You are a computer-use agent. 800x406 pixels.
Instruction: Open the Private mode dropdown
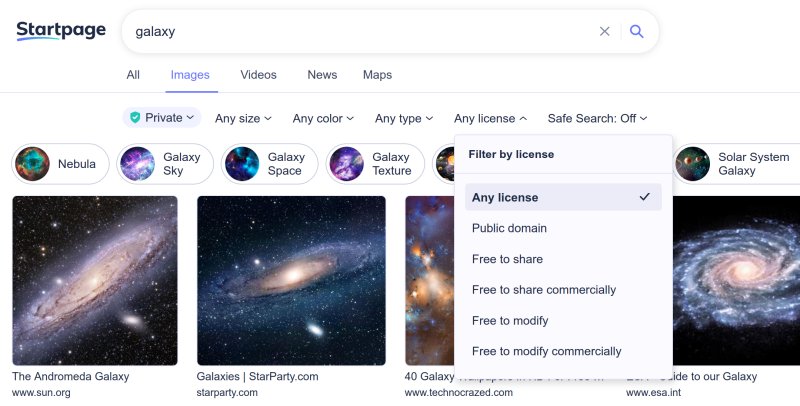[162, 118]
